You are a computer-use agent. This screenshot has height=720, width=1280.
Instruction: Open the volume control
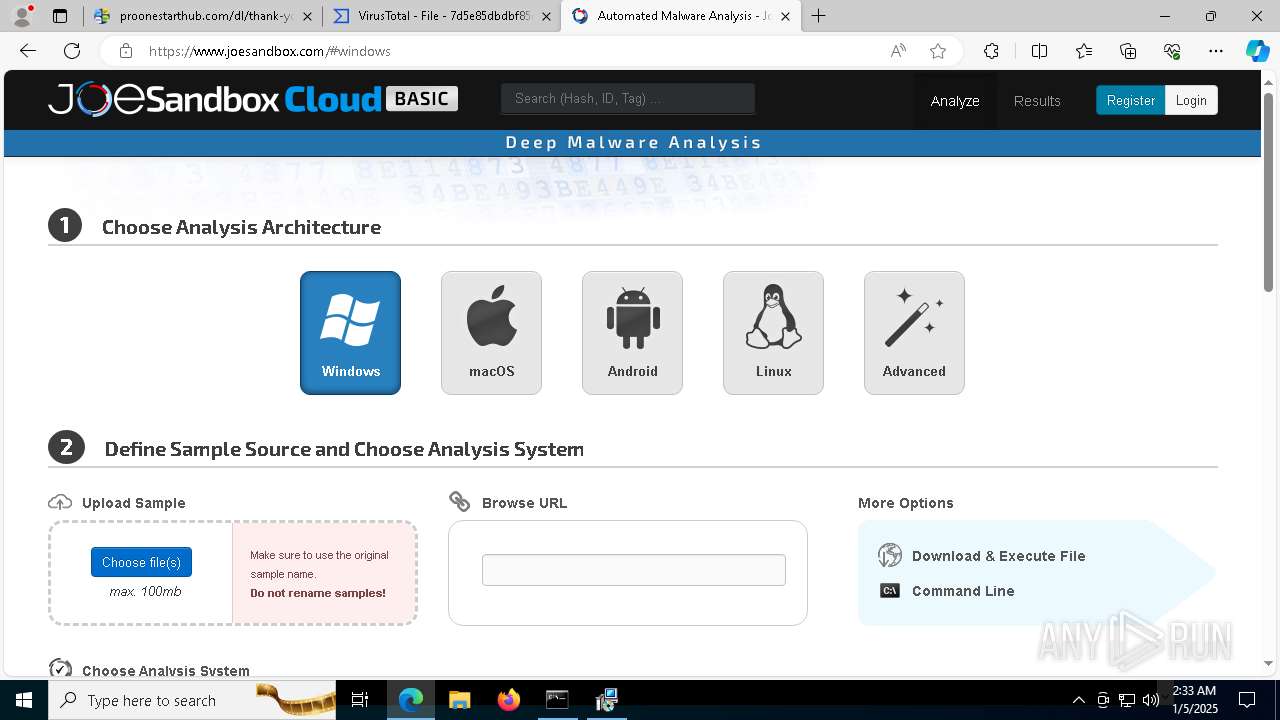pos(1151,700)
